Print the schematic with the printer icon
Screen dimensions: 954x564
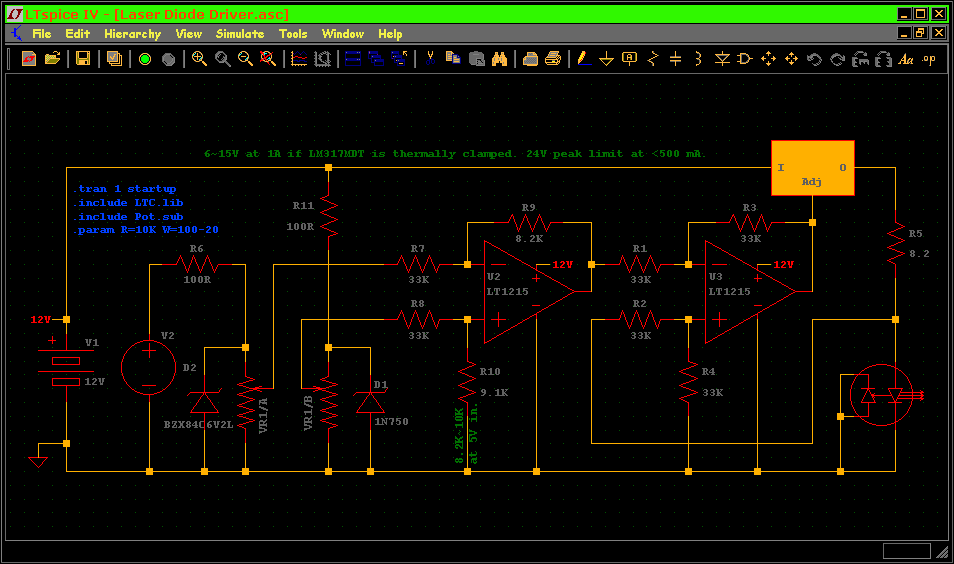(x=553, y=58)
